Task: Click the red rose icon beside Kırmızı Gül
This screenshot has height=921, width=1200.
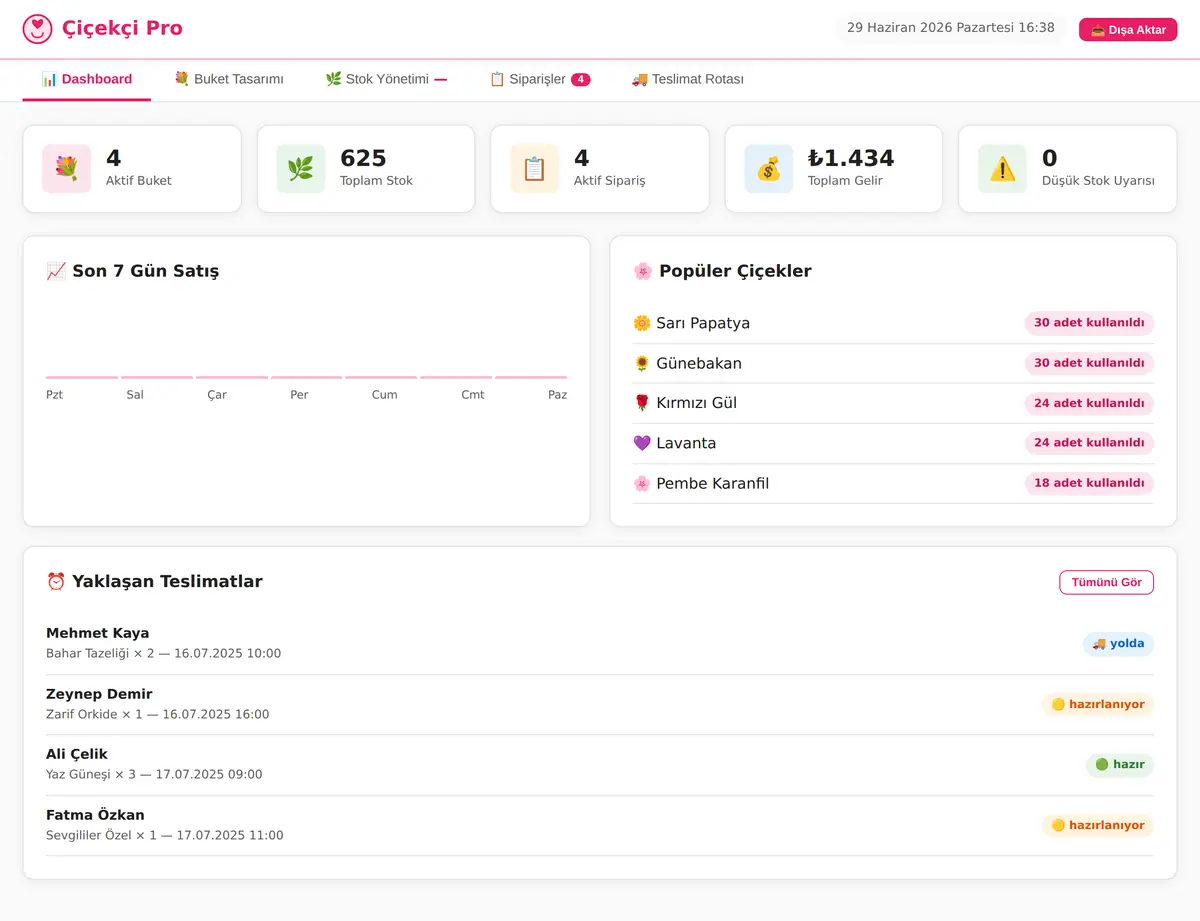Action: point(642,403)
